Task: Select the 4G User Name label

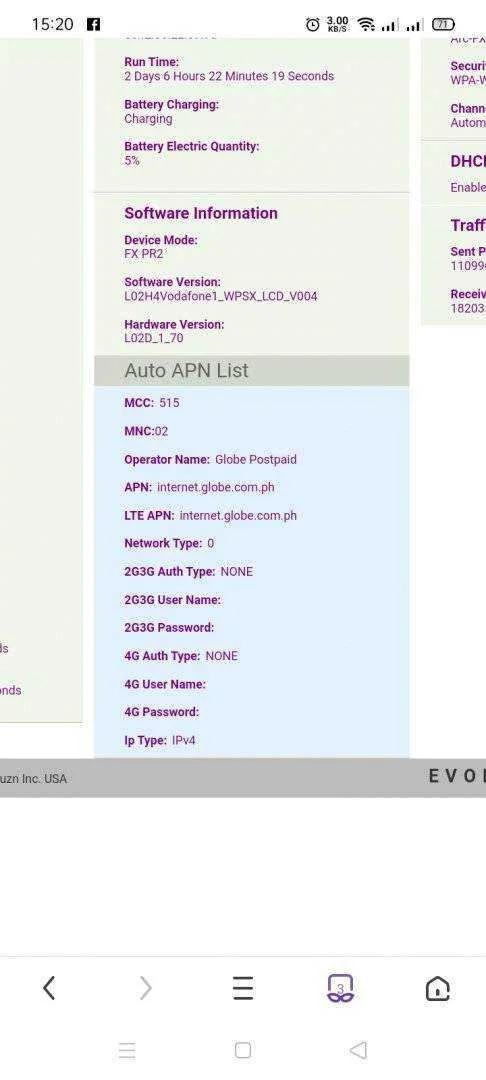Action: [x=165, y=684]
